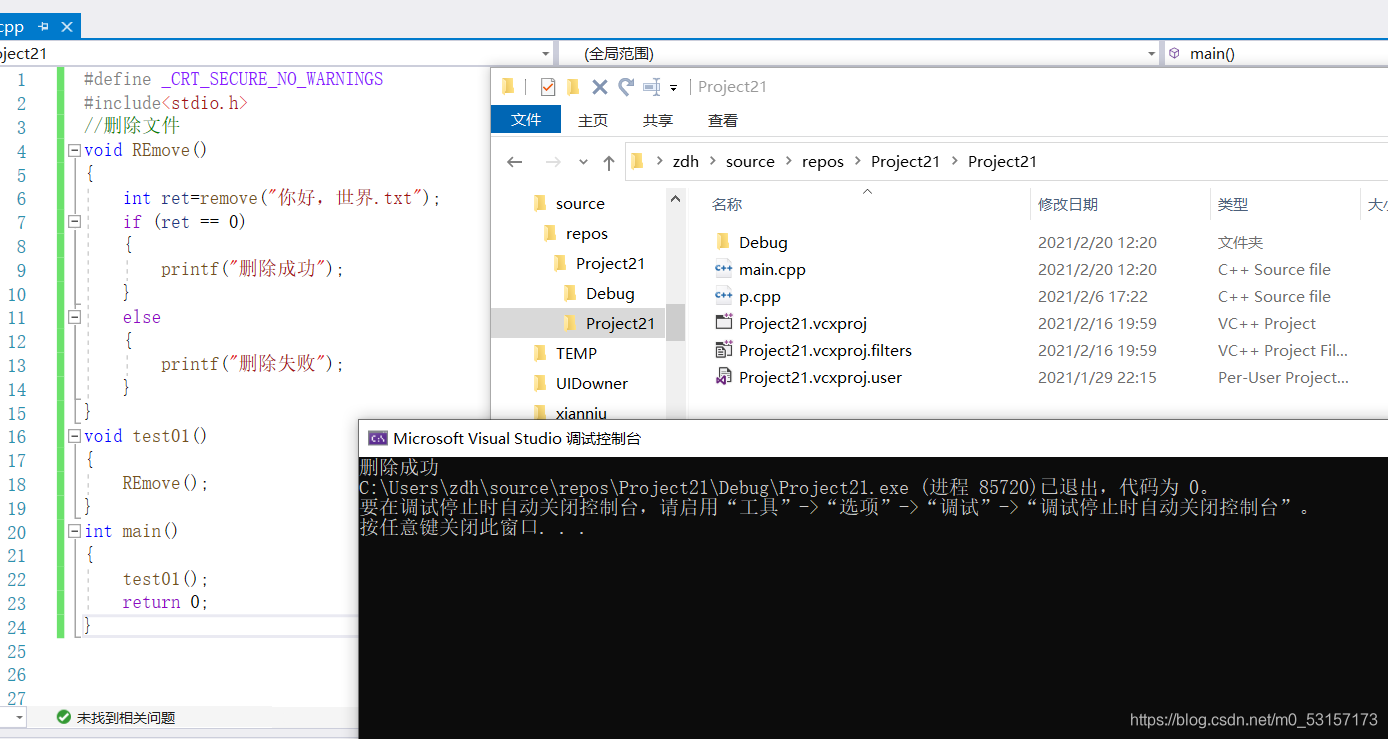Collapse the if block at line 7
The width and height of the screenshot is (1388, 739).
point(74,222)
